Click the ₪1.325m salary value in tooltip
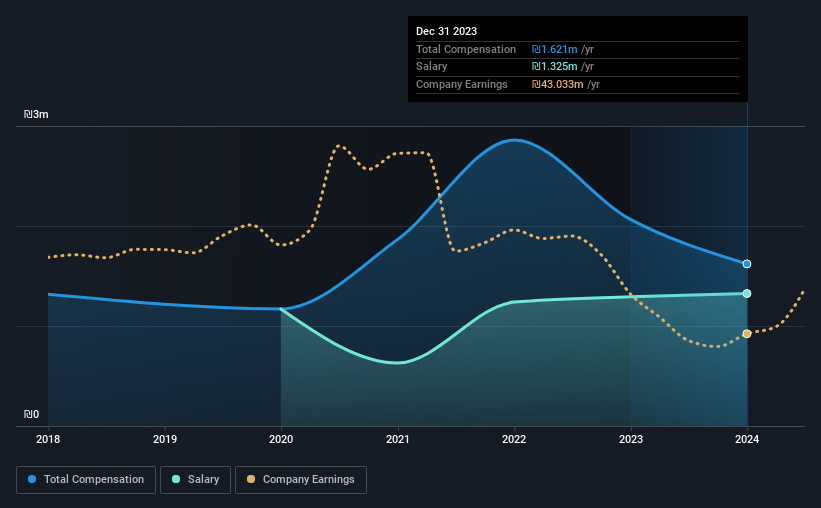The height and width of the screenshot is (508, 821). [x=554, y=67]
